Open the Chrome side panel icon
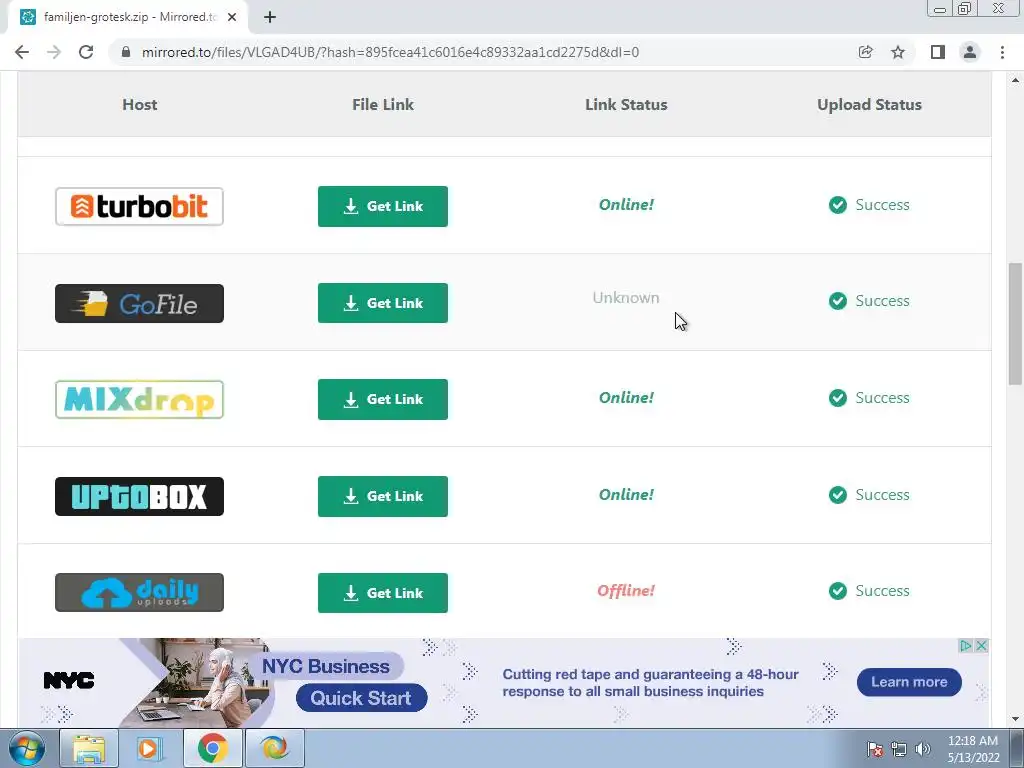 coord(938,52)
